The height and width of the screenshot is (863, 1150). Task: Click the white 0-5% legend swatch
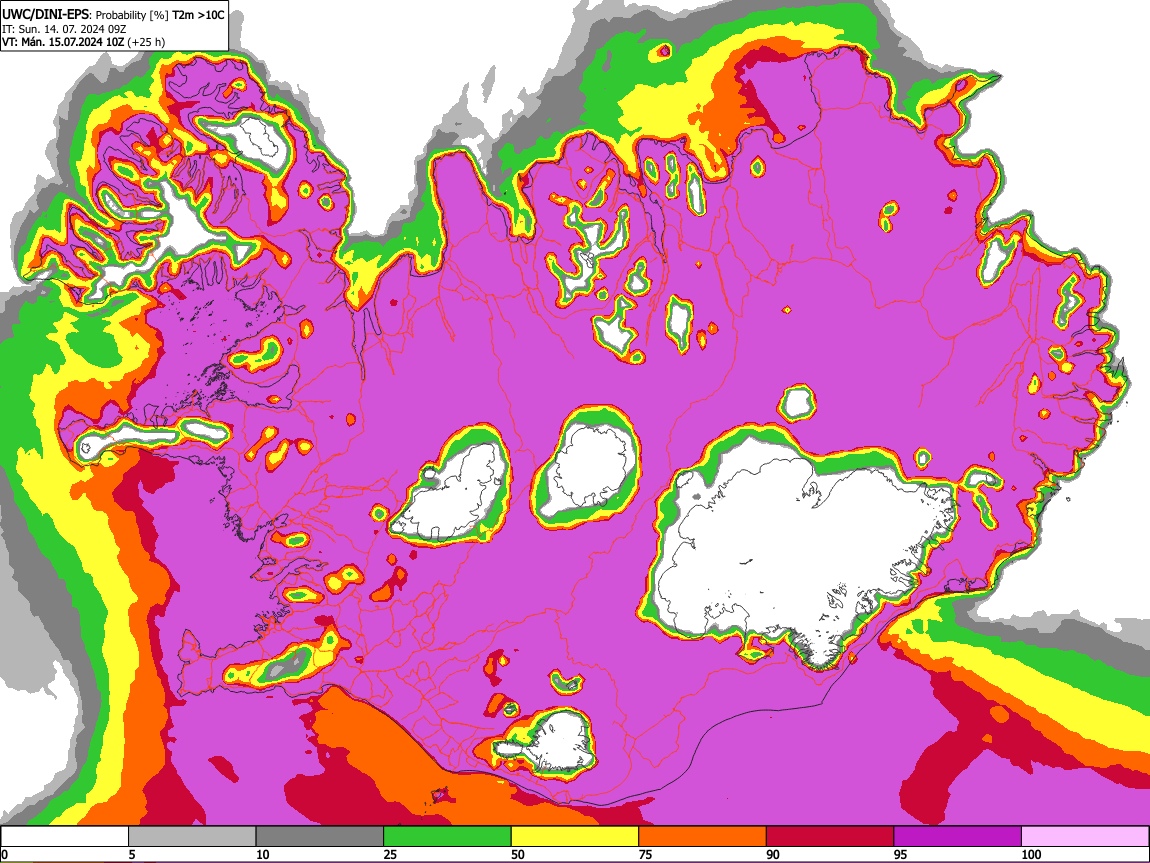point(65,836)
